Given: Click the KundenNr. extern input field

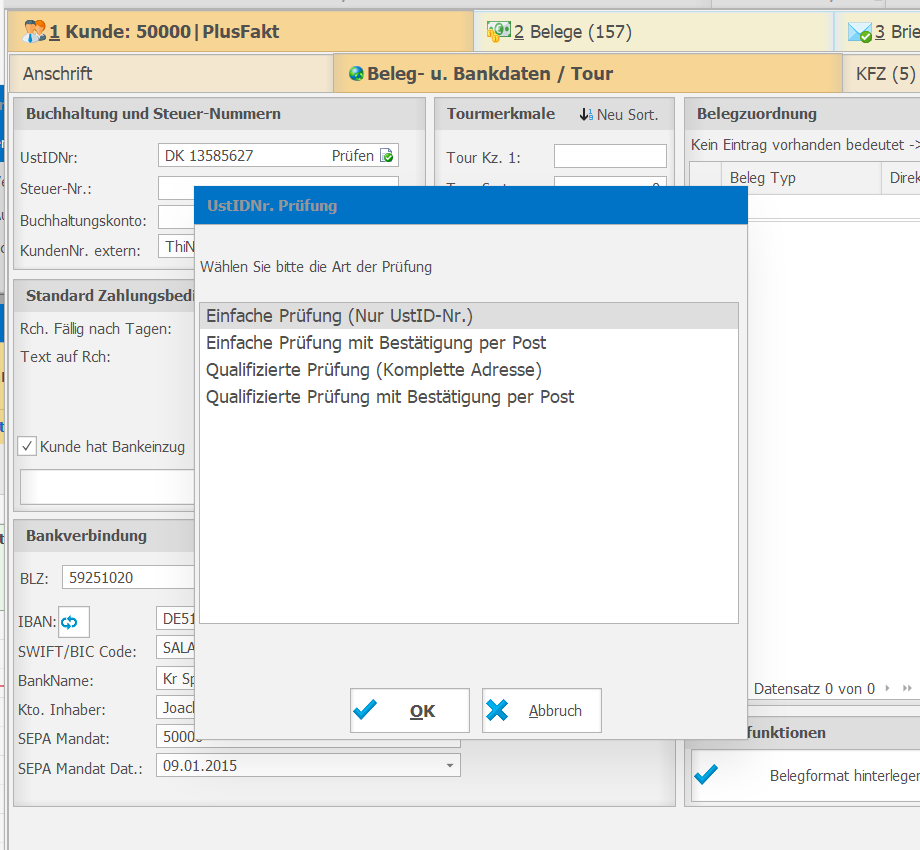Looking at the screenshot, I should pyautogui.click(x=176, y=246).
